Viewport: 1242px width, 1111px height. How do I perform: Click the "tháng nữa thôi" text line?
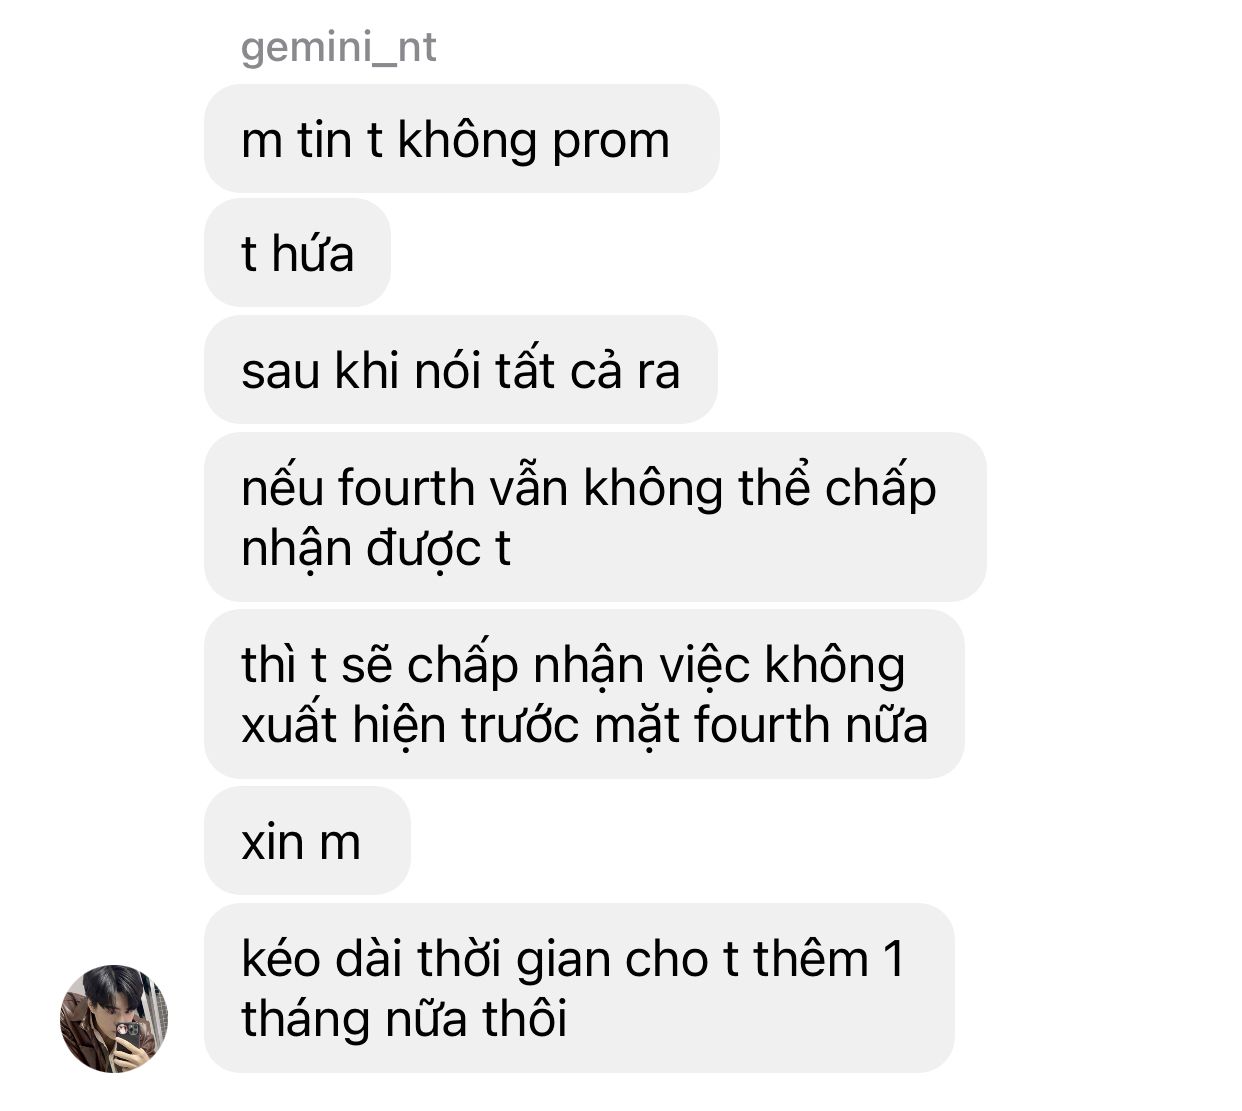point(404,1019)
